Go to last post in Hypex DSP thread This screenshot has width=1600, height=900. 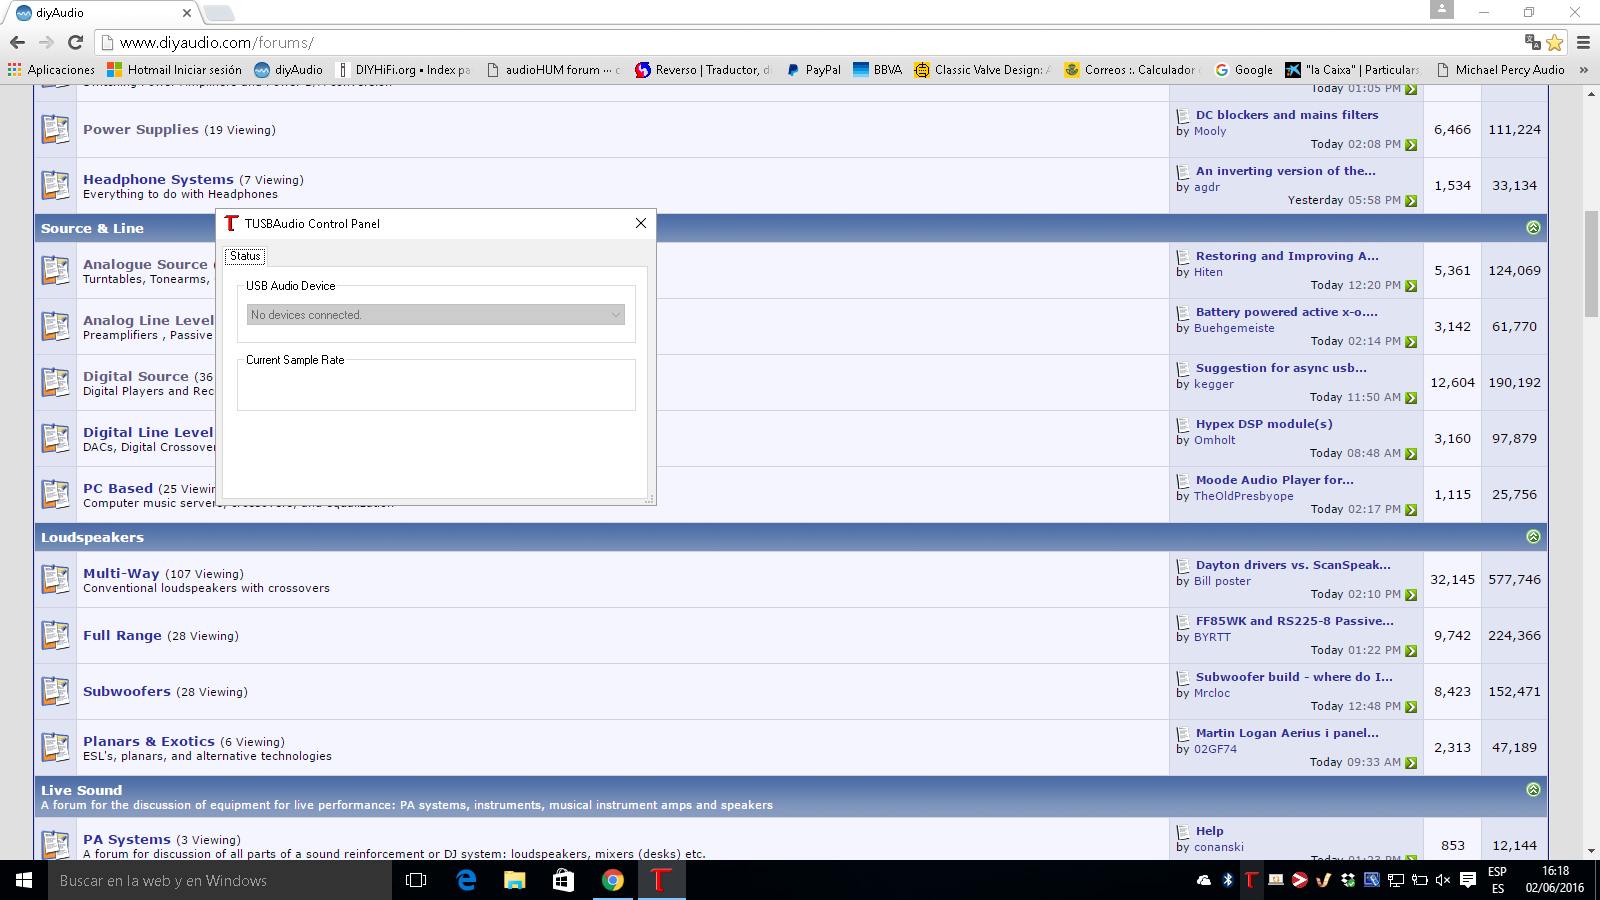tap(1411, 454)
